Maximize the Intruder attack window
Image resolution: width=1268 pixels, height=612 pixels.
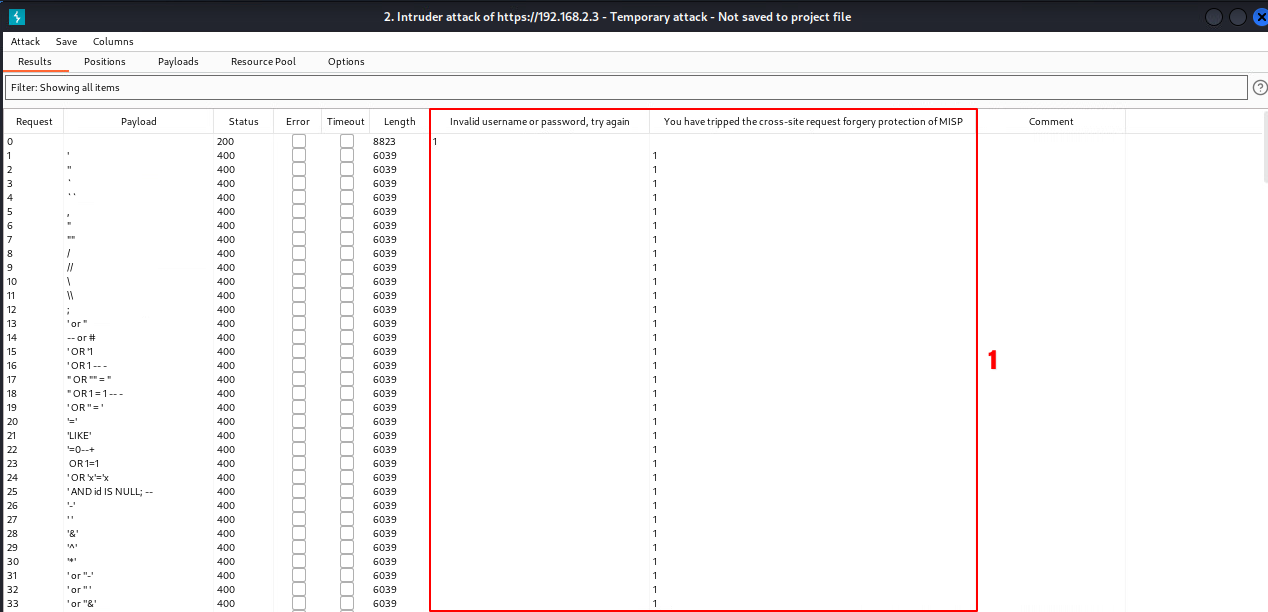1237,17
